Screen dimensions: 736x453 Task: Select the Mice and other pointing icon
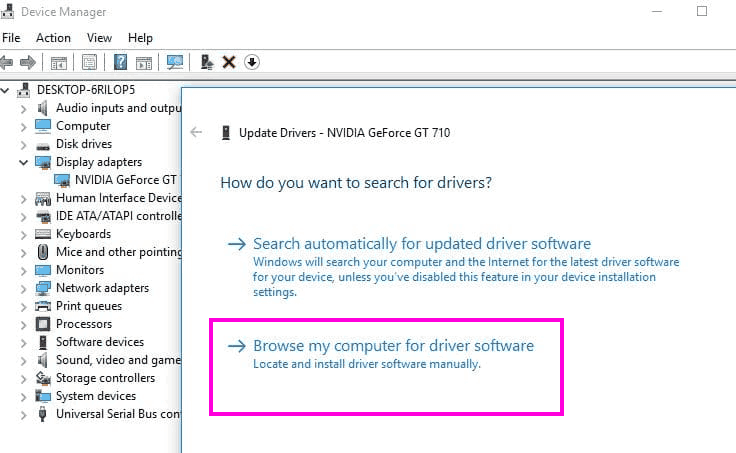point(43,252)
